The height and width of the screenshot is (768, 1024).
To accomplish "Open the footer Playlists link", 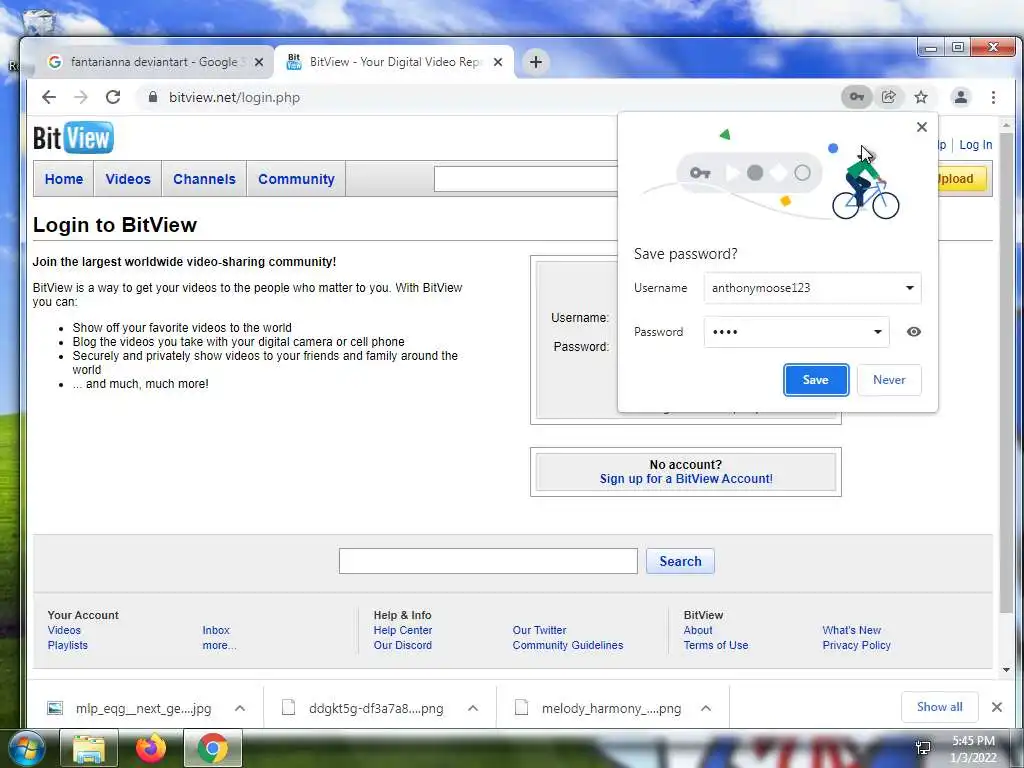I will click(x=67, y=645).
